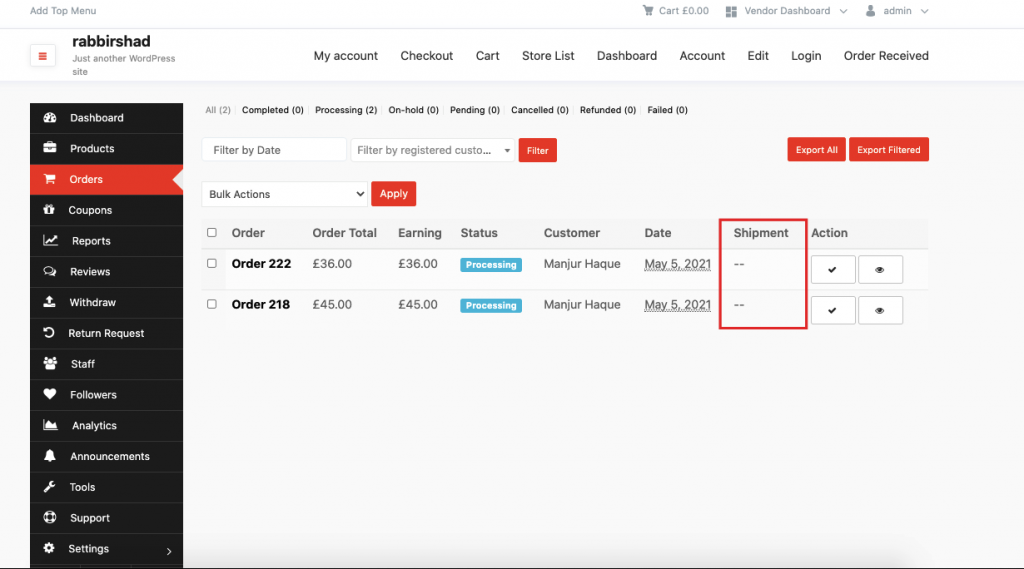Open the Bulk Actions dropdown
1024x569 pixels.
click(x=285, y=194)
